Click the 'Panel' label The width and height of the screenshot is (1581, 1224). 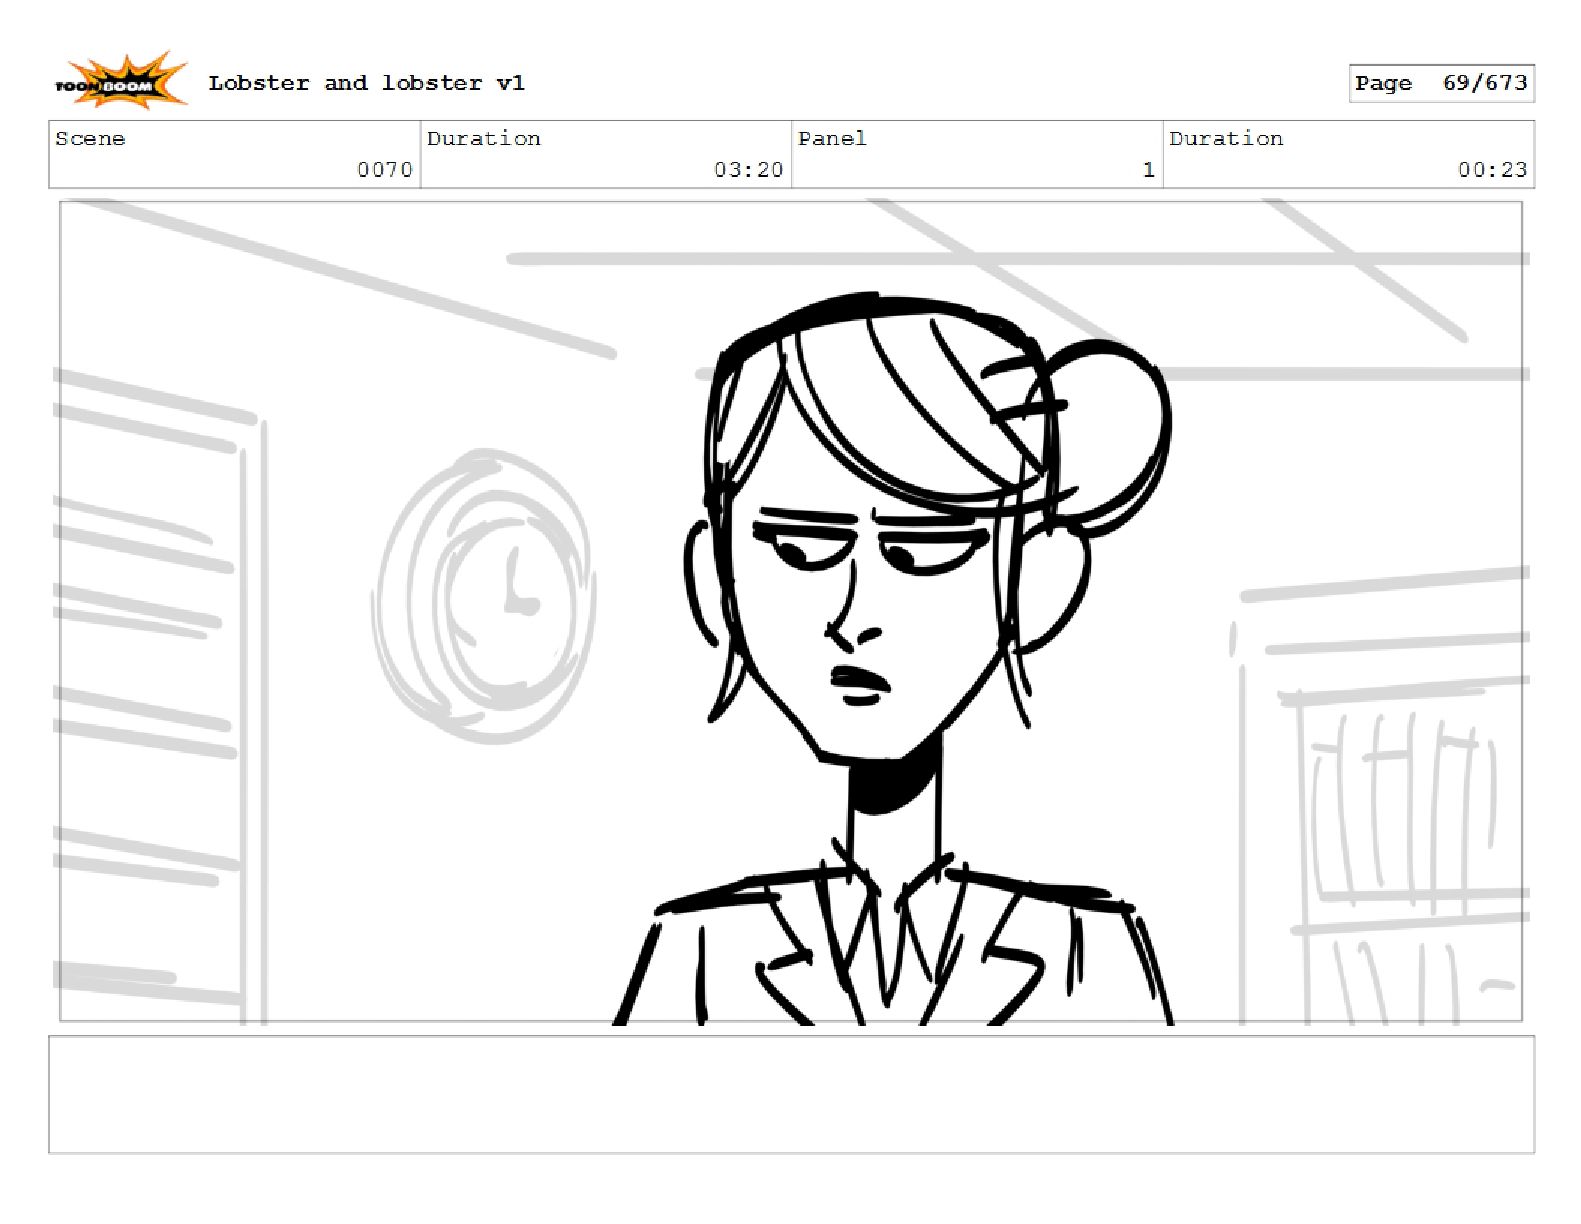(x=832, y=139)
